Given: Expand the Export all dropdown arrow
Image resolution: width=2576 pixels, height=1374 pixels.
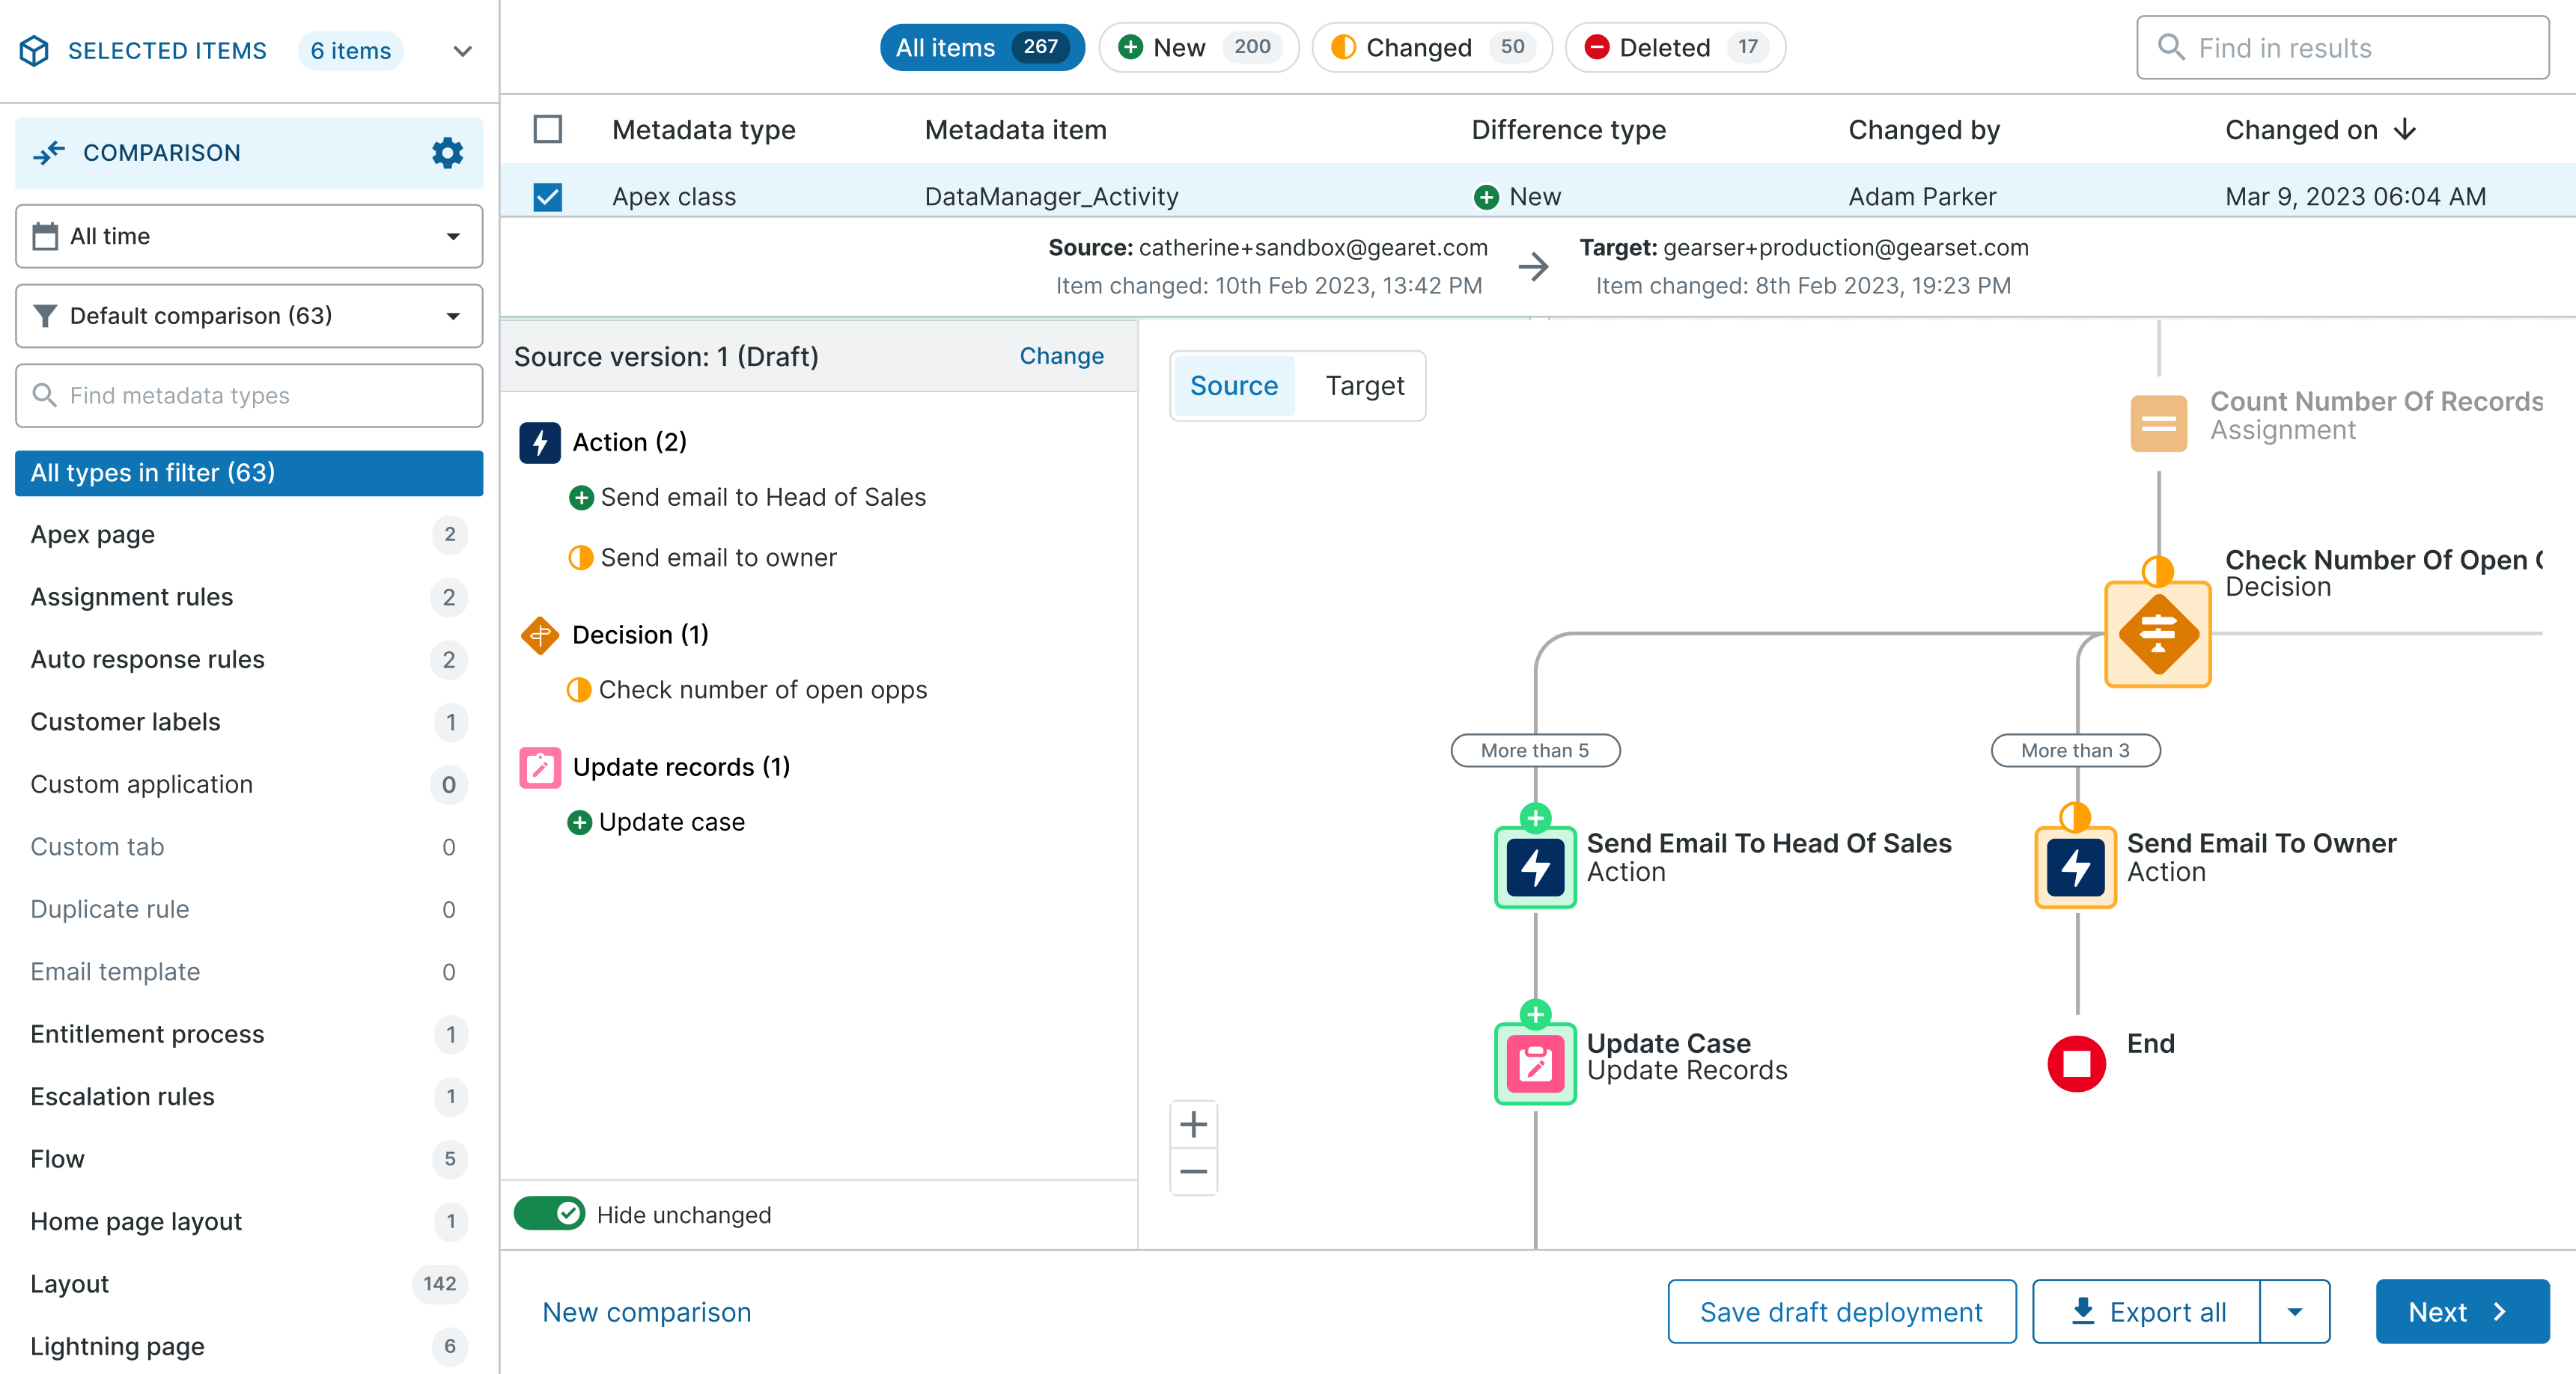Looking at the screenshot, I should click(2295, 1312).
